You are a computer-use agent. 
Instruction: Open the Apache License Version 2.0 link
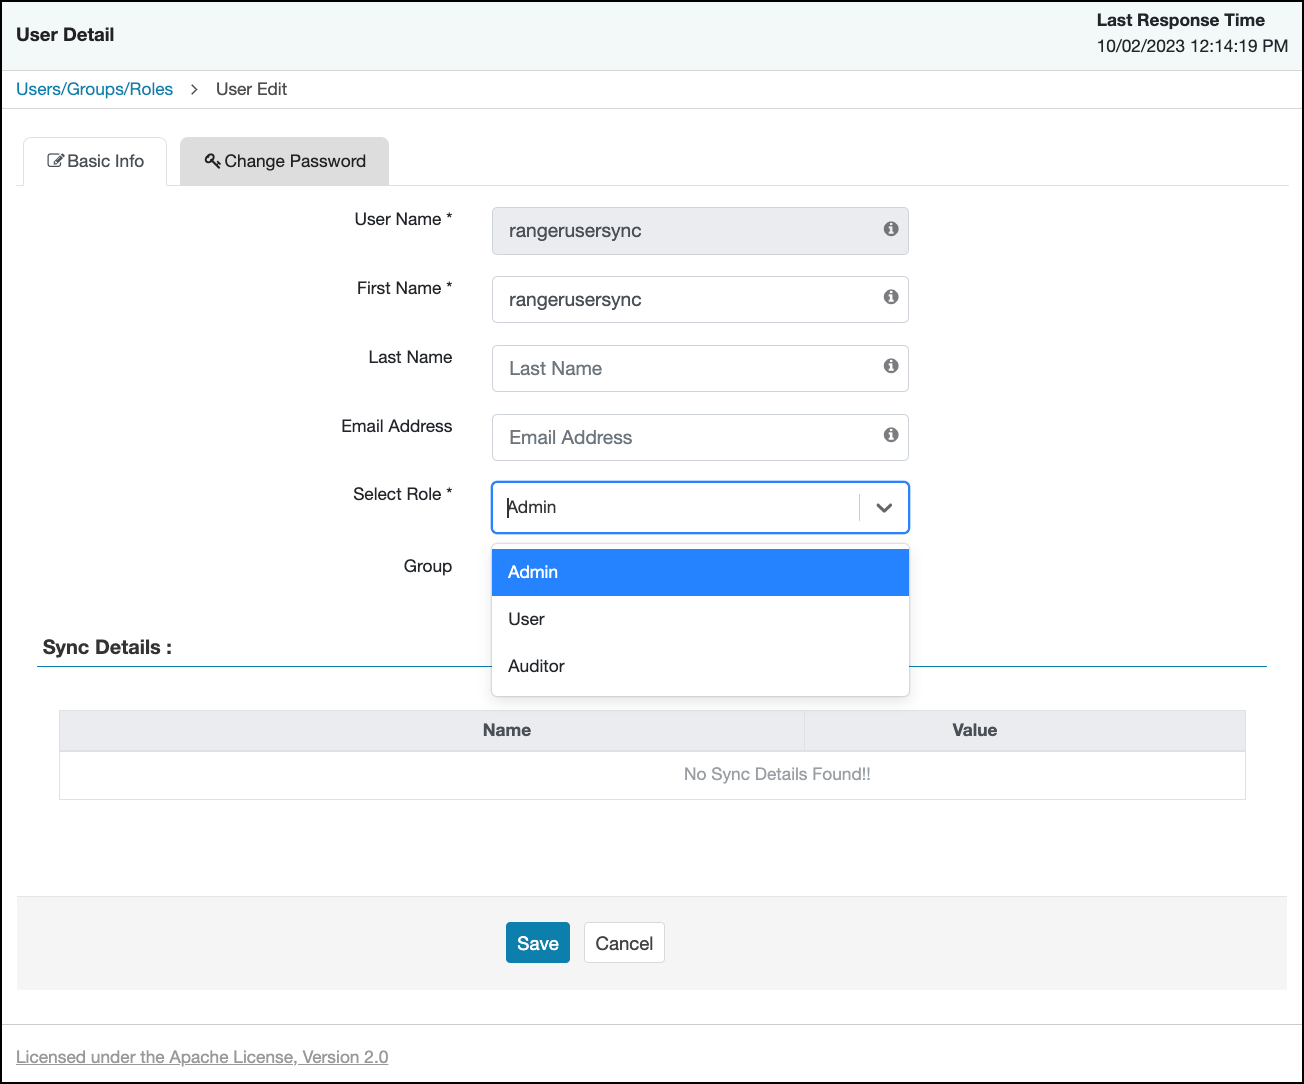click(x=202, y=1057)
